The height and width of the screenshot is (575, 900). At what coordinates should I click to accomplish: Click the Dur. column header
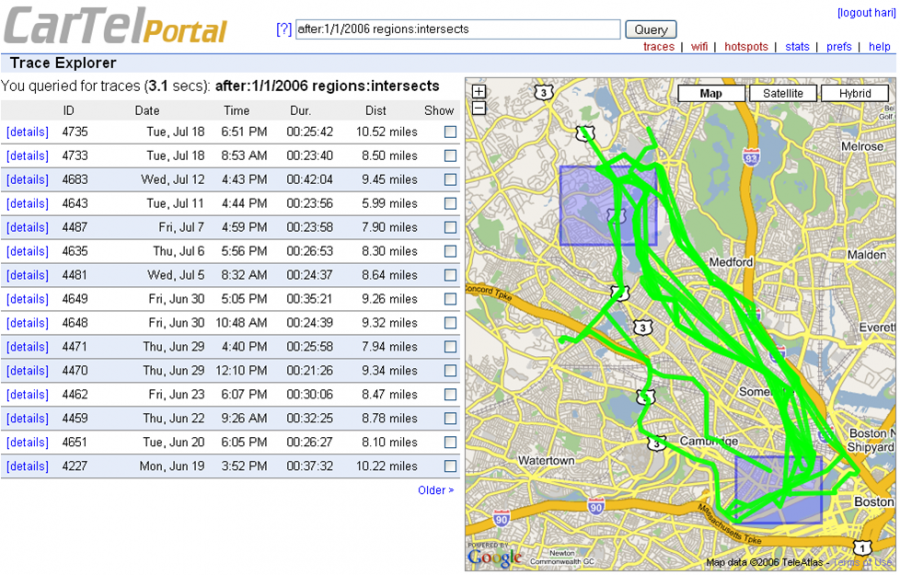tap(300, 111)
